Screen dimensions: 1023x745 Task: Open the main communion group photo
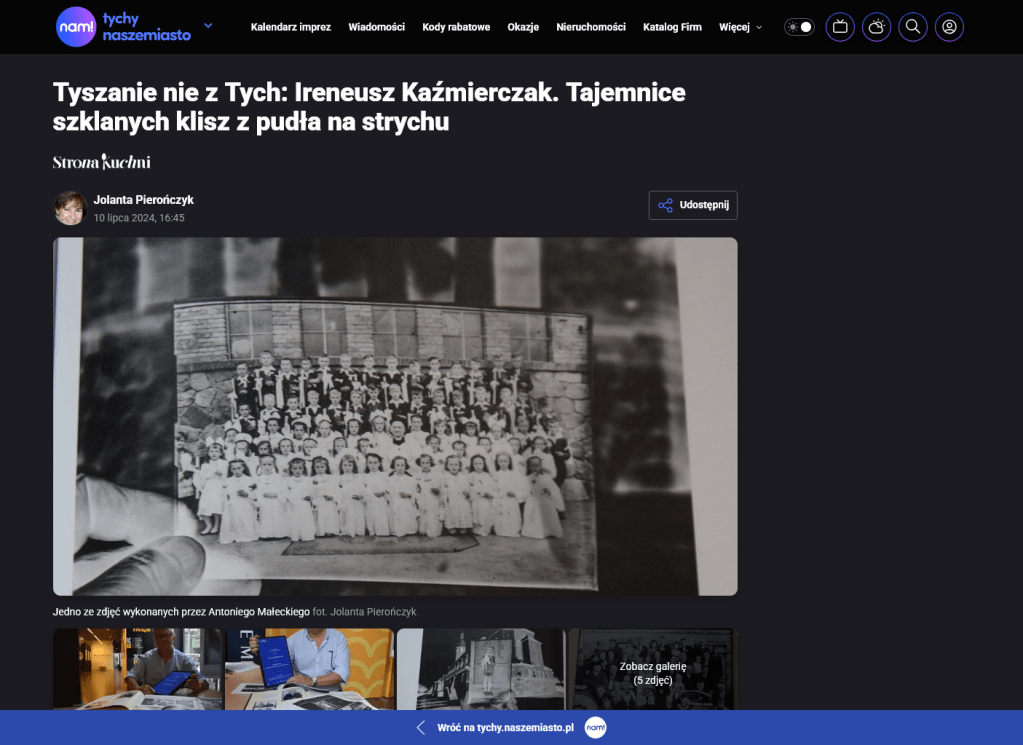pyautogui.click(x=395, y=416)
